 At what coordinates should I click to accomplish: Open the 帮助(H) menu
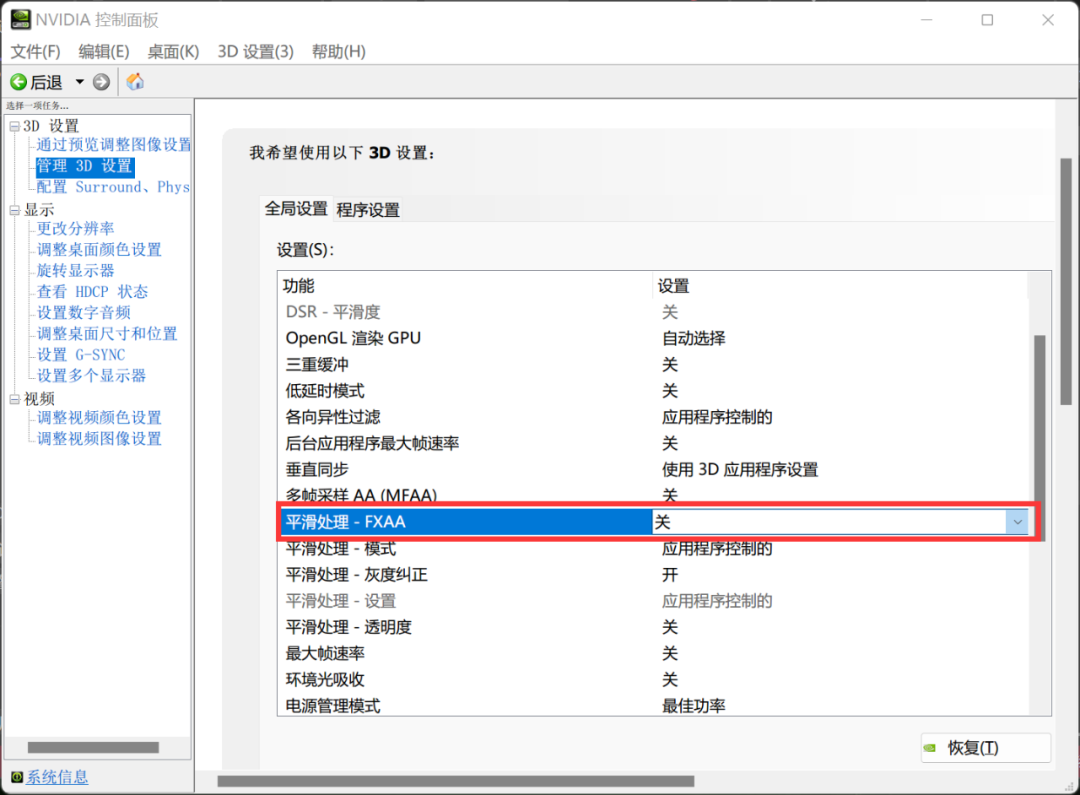point(339,52)
